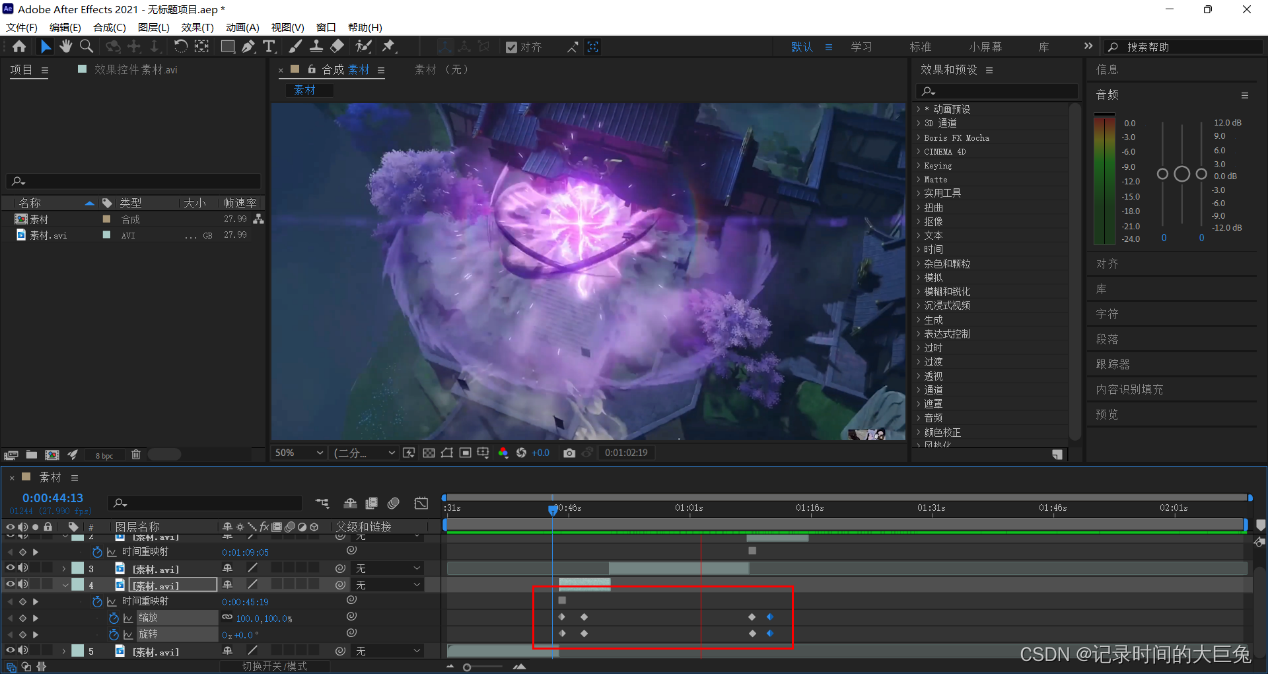Image resolution: width=1268 pixels, height=674 pixels.
Task: Click the new composition icon in Project panel
Action: click(52, 454)
